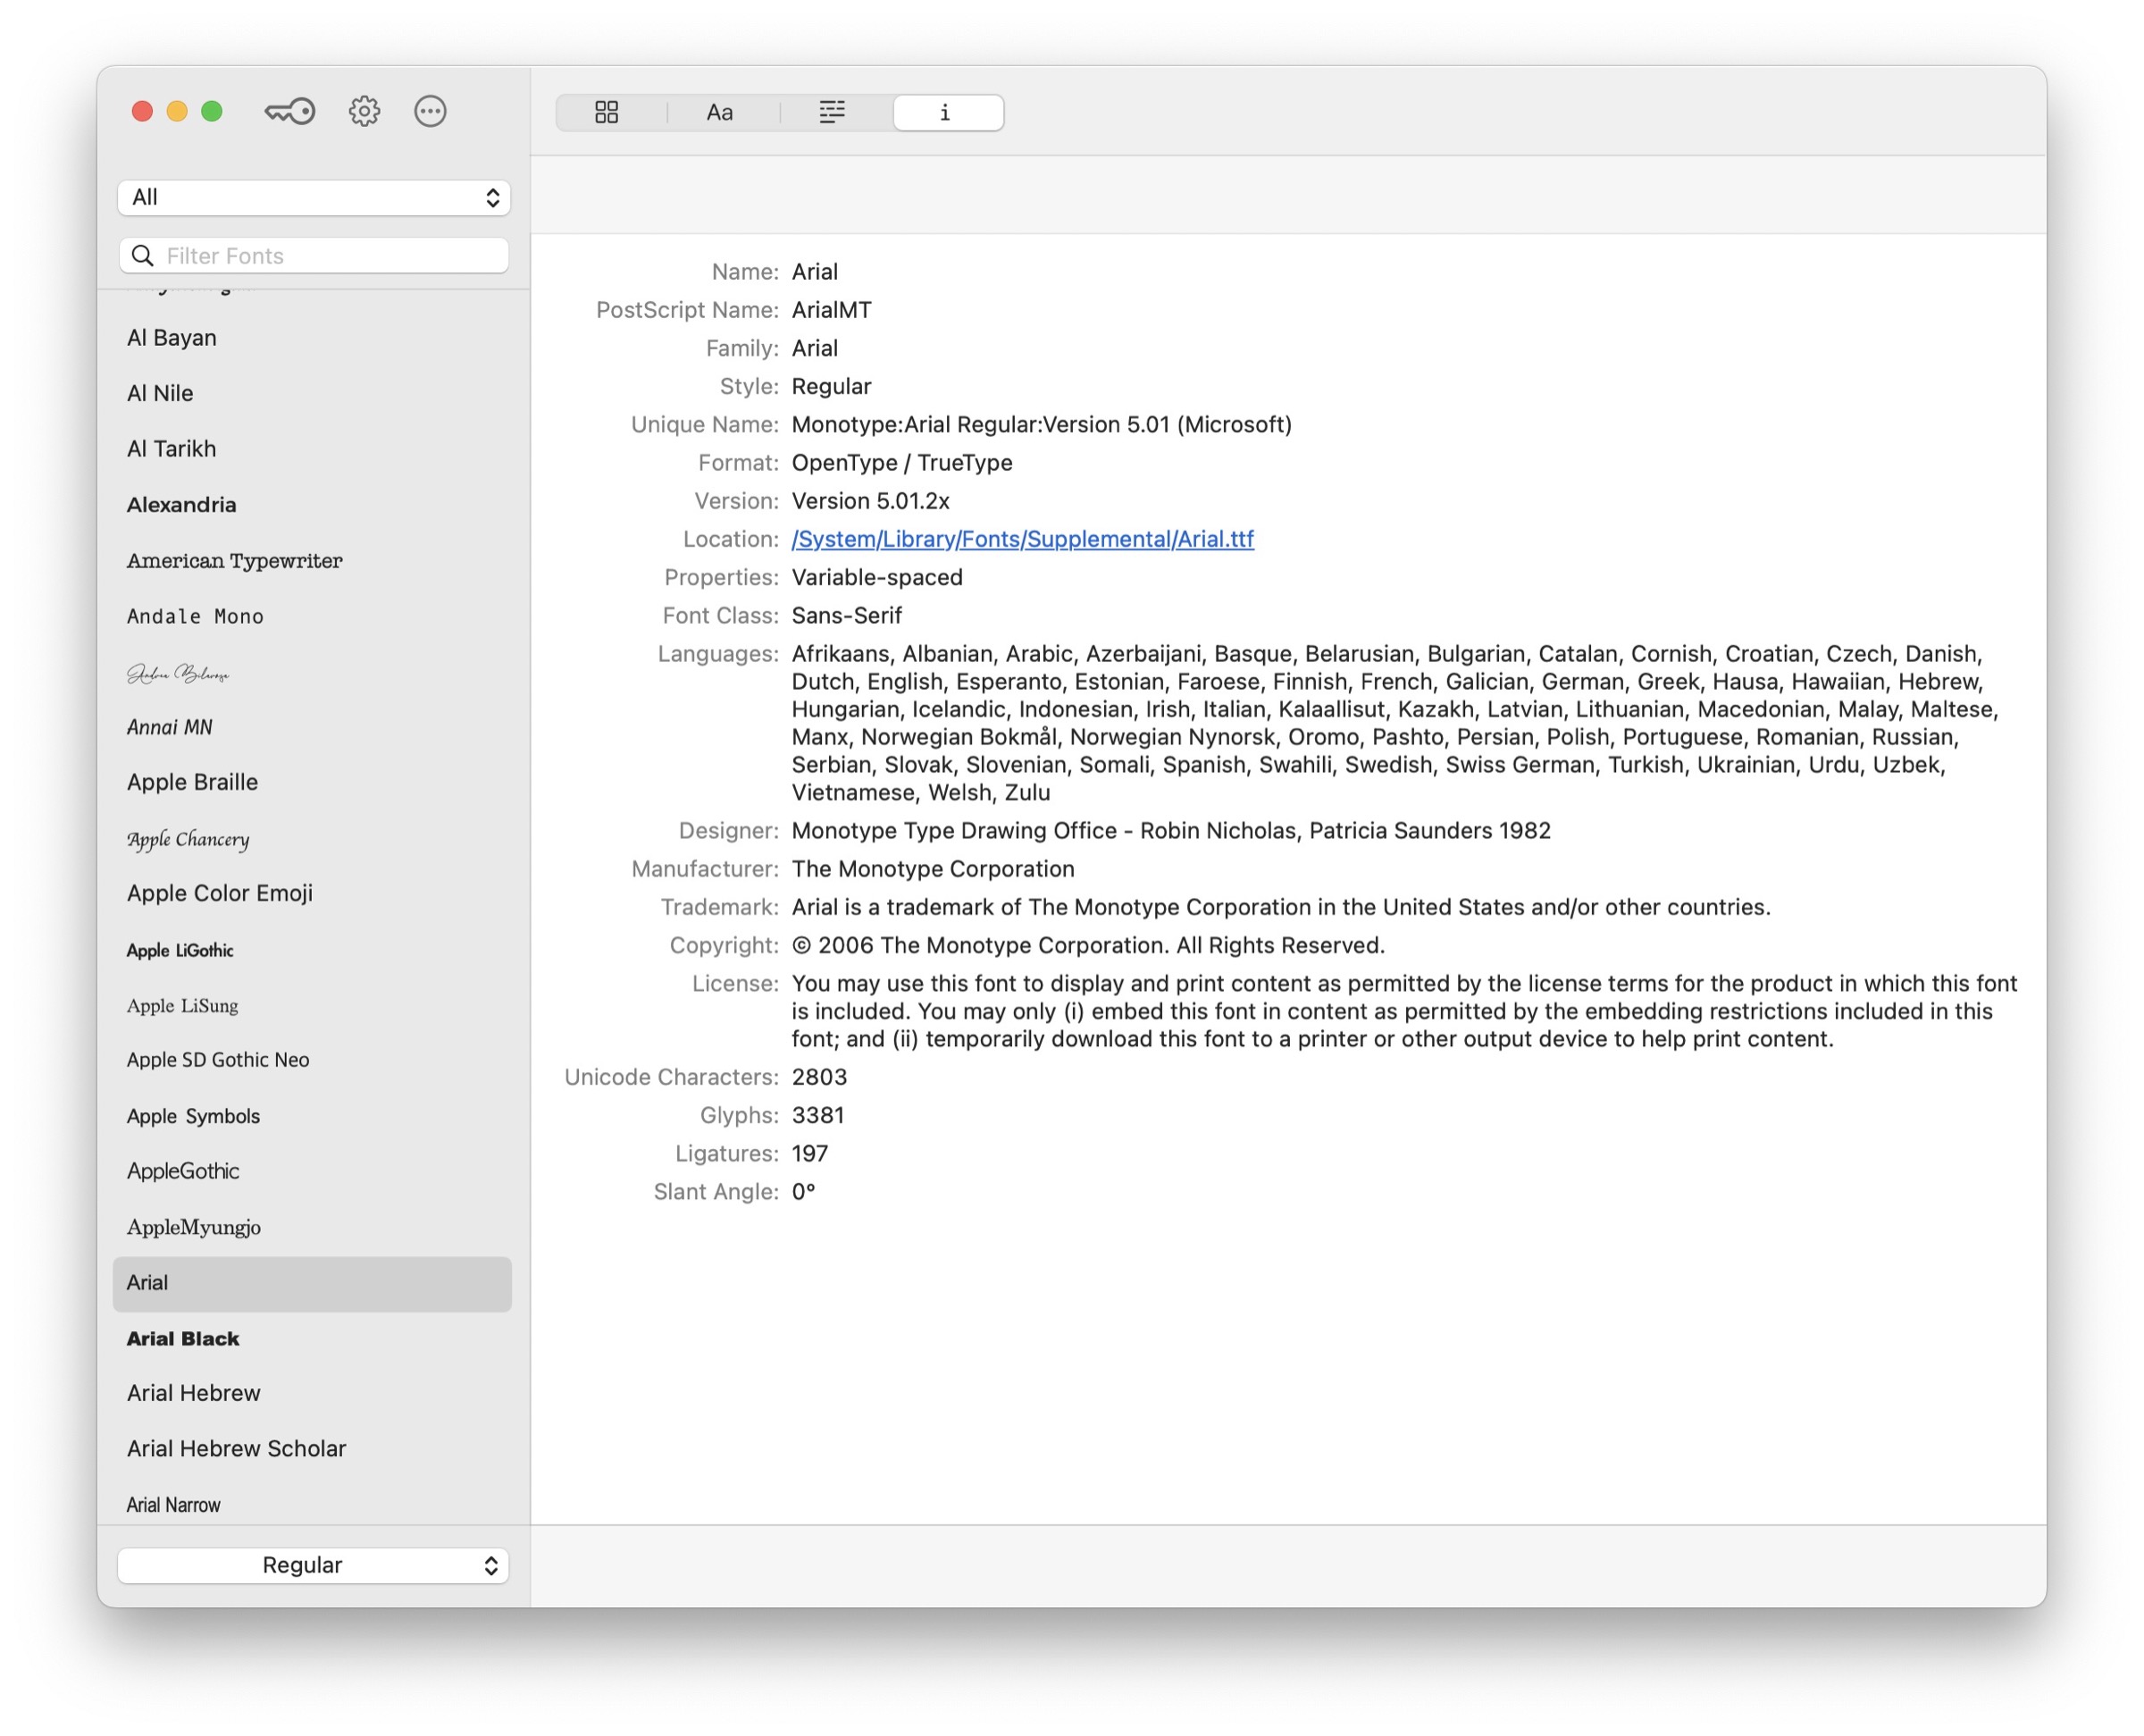Select the font info view button
Screen dimensions: 2144x1736
click(x=946, y=112)
